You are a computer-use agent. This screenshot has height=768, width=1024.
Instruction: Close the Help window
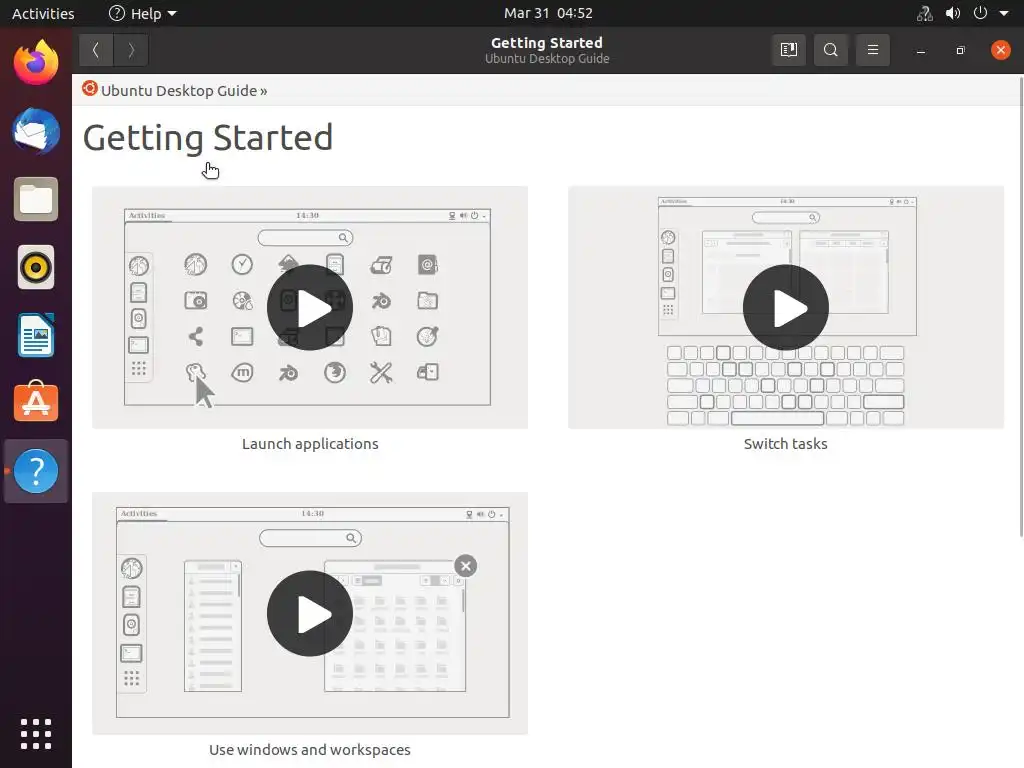[1000, 50]
